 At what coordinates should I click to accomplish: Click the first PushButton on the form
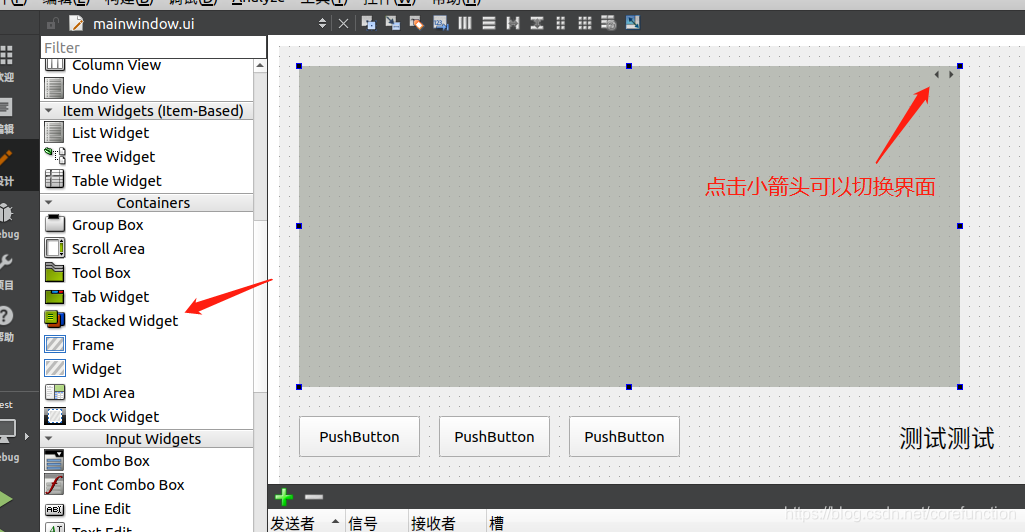360,437
